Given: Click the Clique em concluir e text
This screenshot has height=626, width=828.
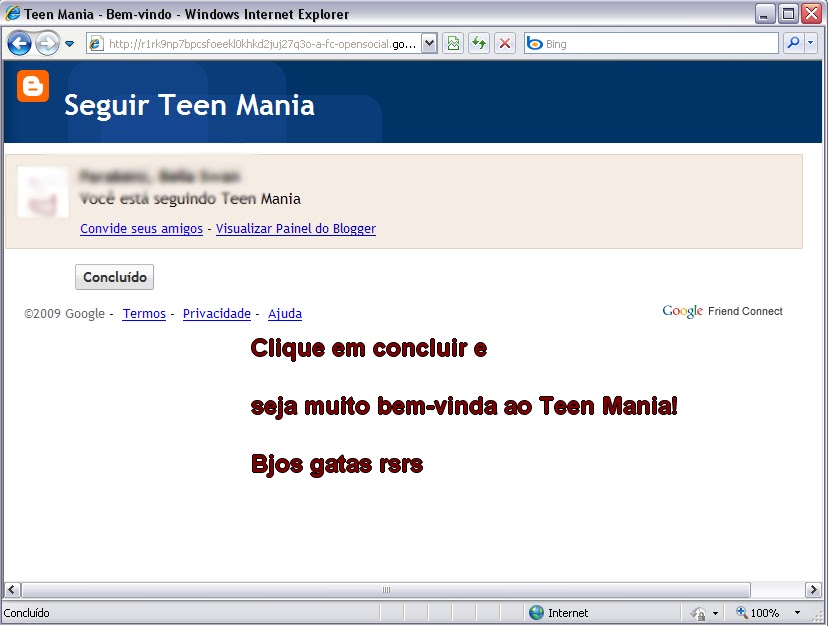Looking at the screenshot, I should coord(369,348).
